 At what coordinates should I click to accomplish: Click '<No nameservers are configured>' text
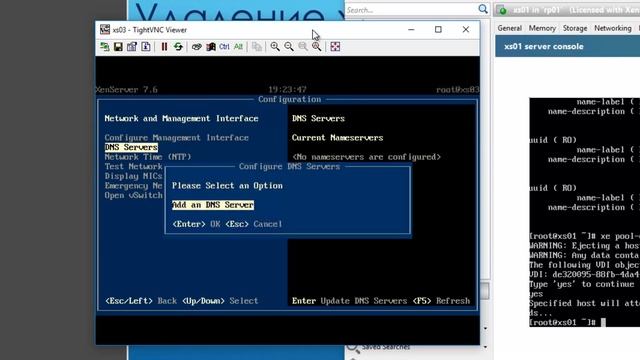click(x=367, y=157)
